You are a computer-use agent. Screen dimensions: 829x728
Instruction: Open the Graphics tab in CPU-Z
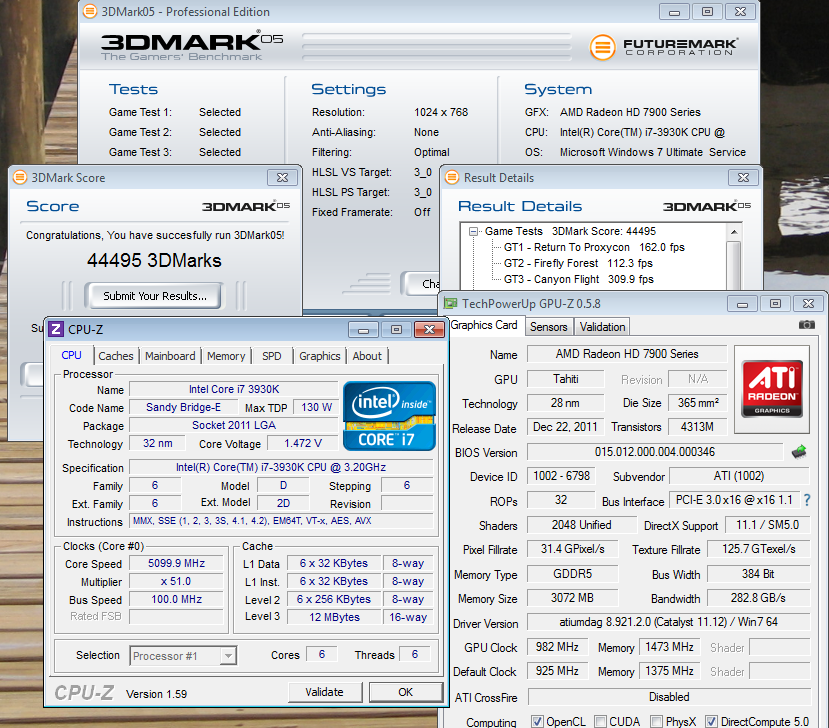[319, 356]
